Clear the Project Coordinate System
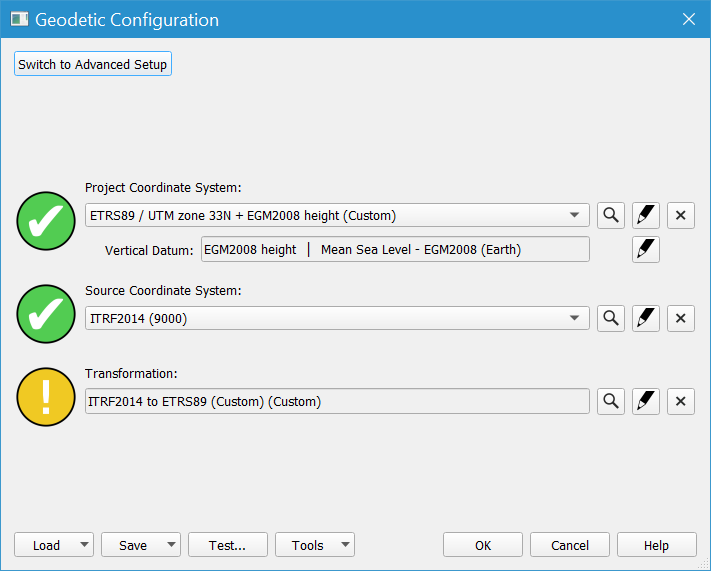The width and height of the screenshot is (711, 571). point(681,215)
